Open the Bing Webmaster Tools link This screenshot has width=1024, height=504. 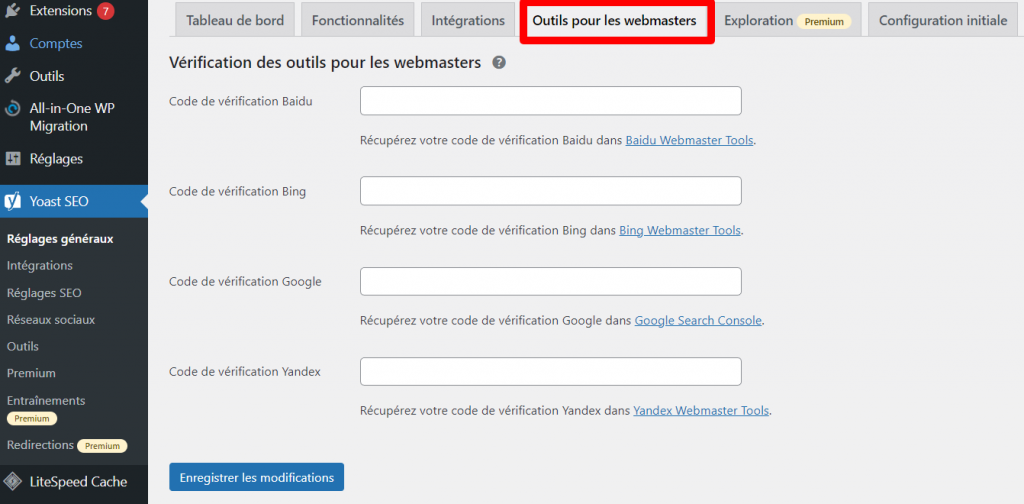680,231
